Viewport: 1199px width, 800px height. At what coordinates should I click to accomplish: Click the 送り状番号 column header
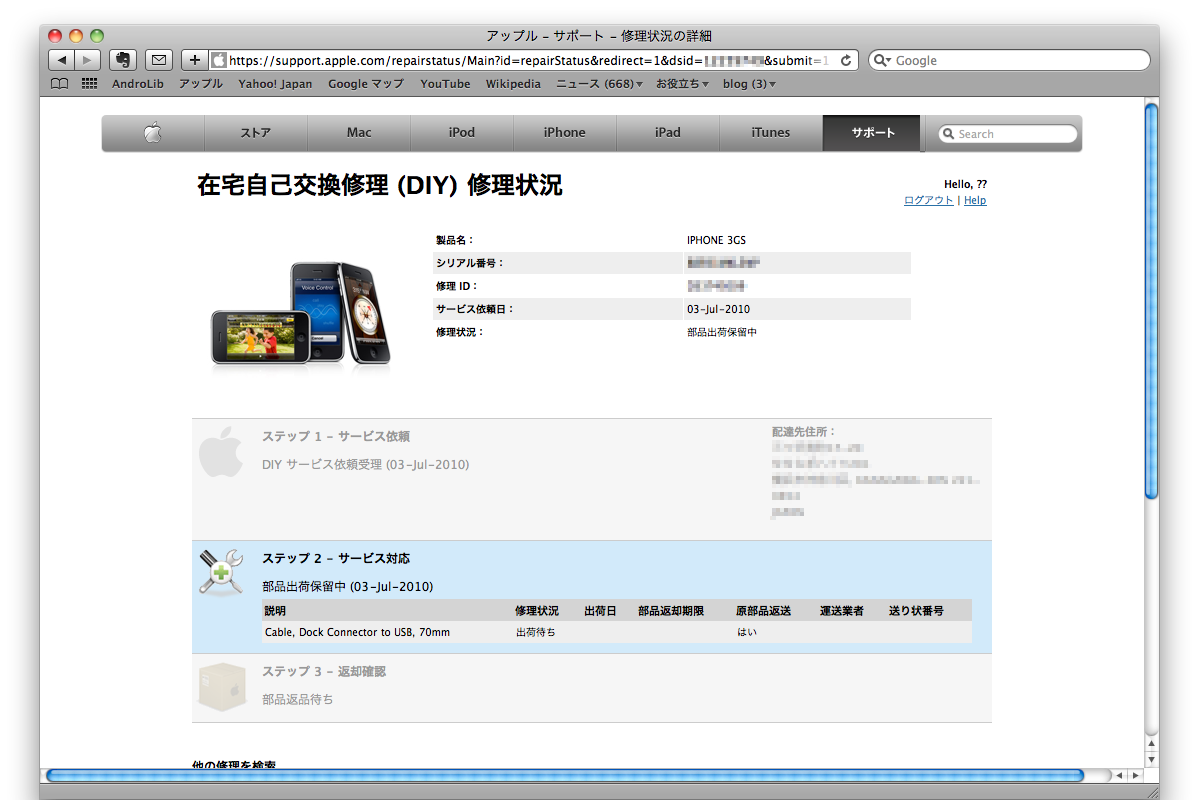[916, 610]
